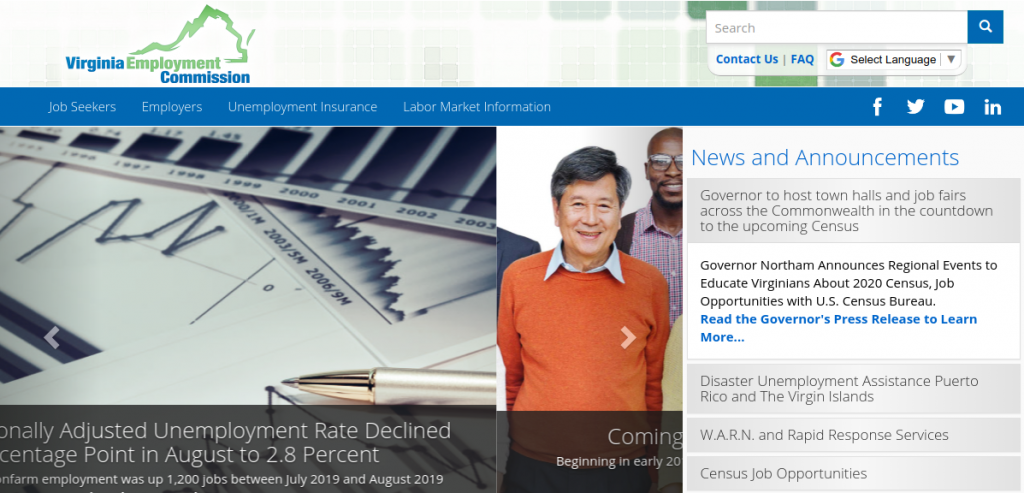Click inside the Search text field
Viewport: 1024px width, 493px height.
pyautogui.click(x=836, y=28)
